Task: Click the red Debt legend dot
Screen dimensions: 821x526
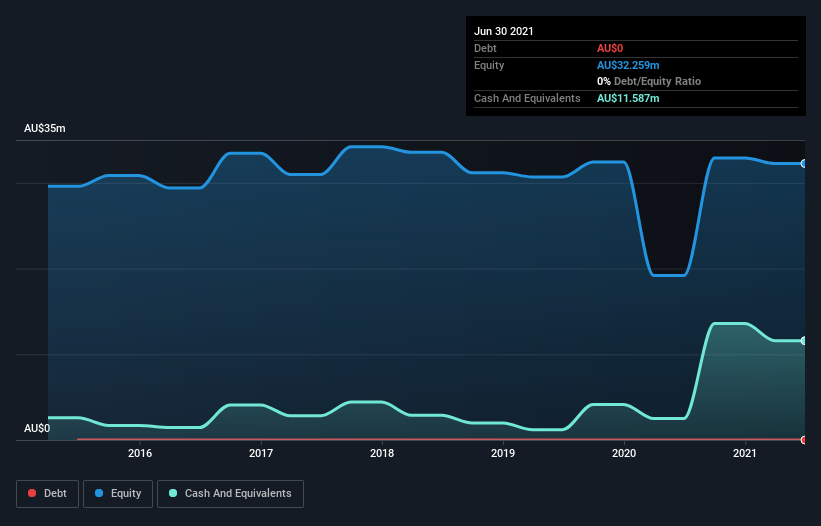Action: pos(32,493)
